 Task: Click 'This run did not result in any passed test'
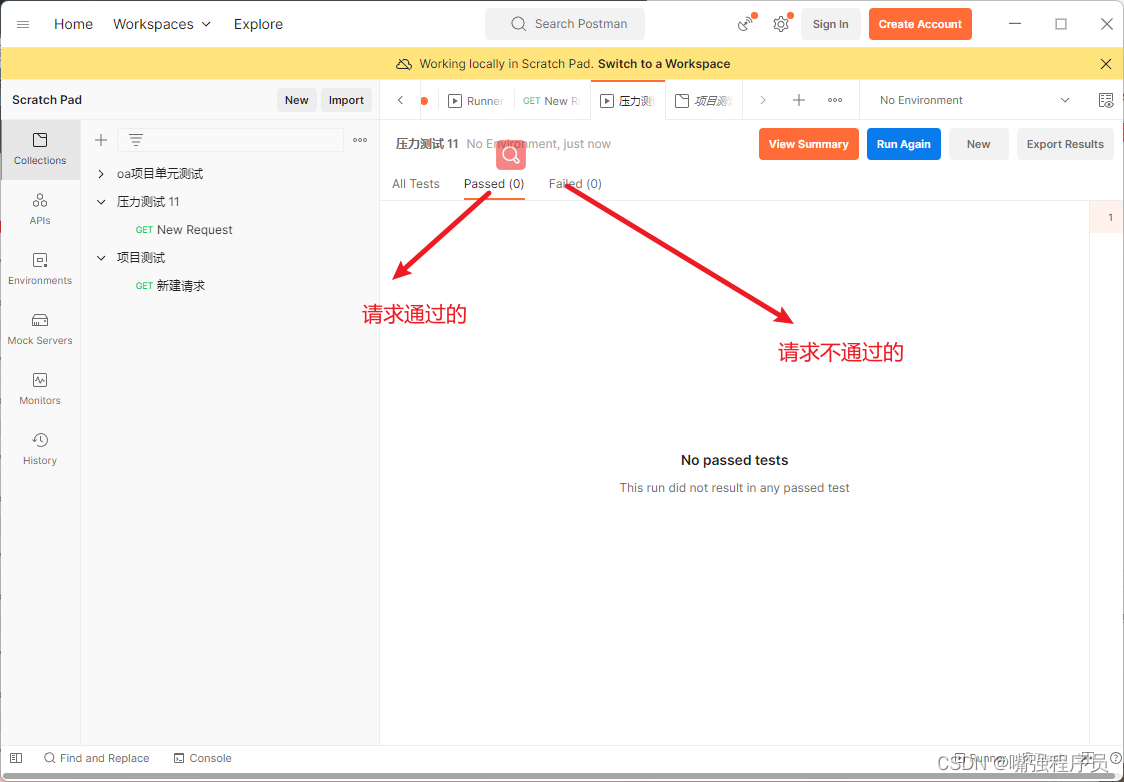[735, 488]
